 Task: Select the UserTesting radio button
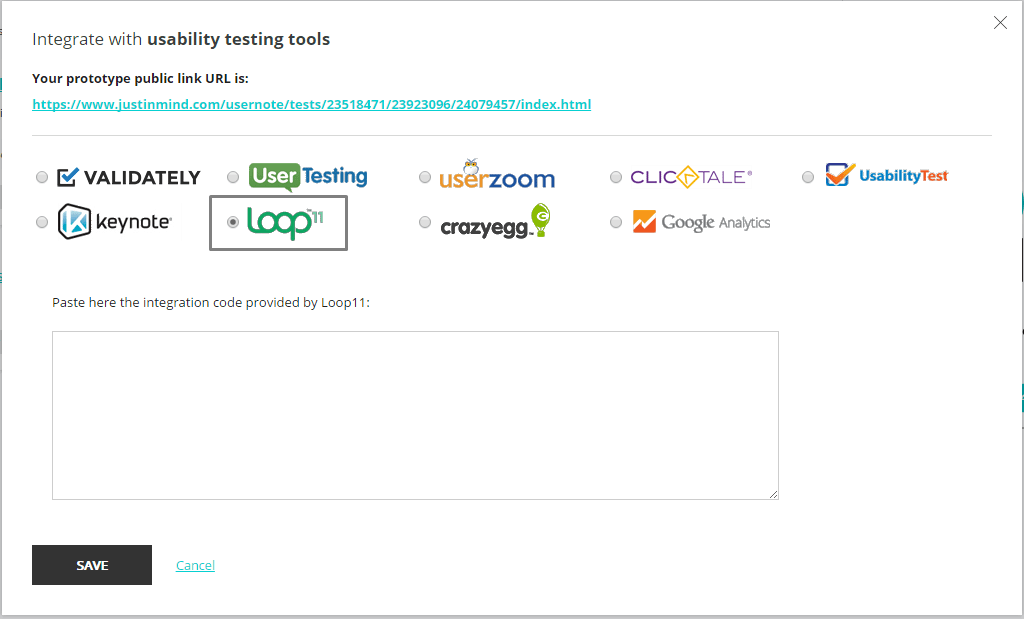(233, 177)
